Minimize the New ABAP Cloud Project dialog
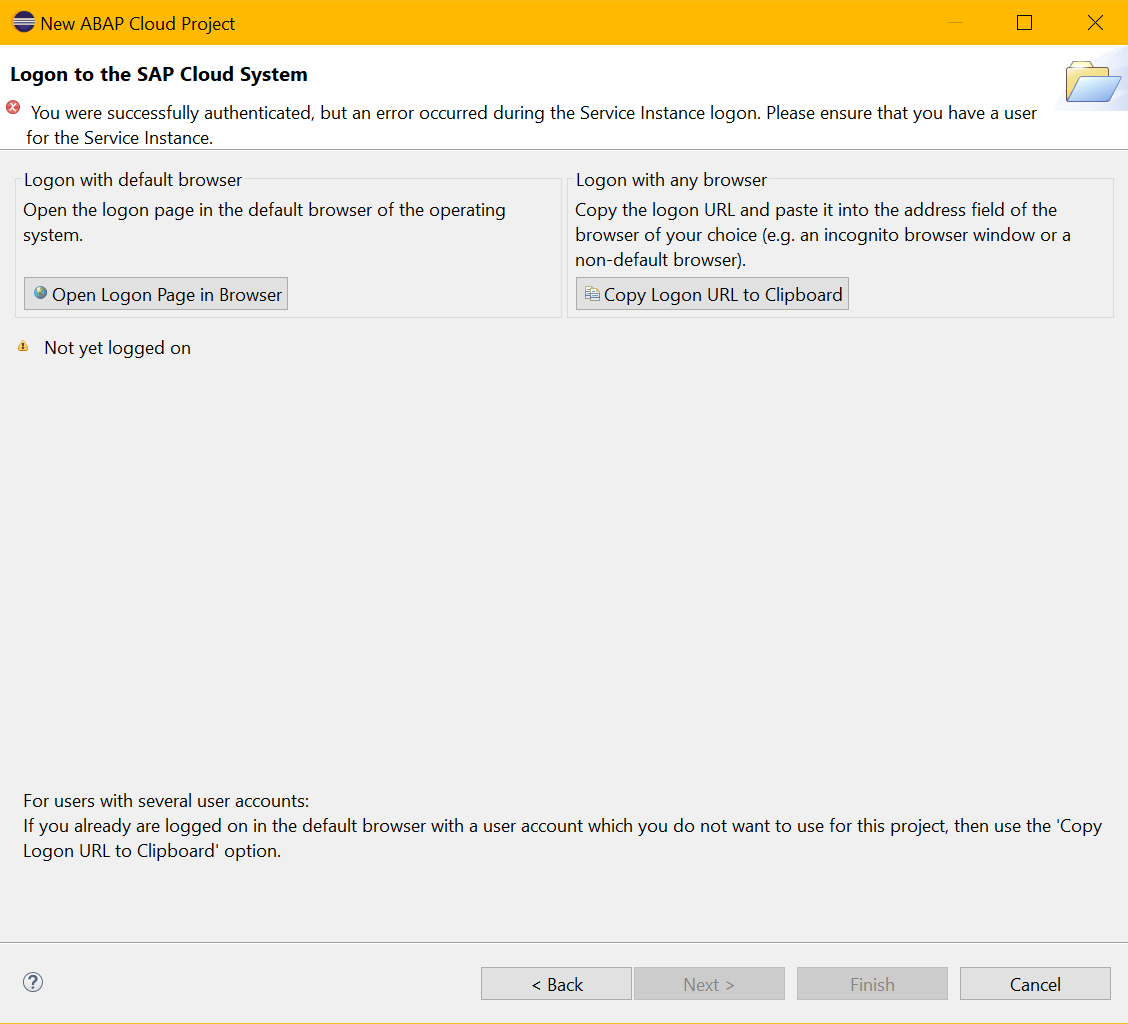This screenshot has height=1024, width=1128. tap(958, 22)
